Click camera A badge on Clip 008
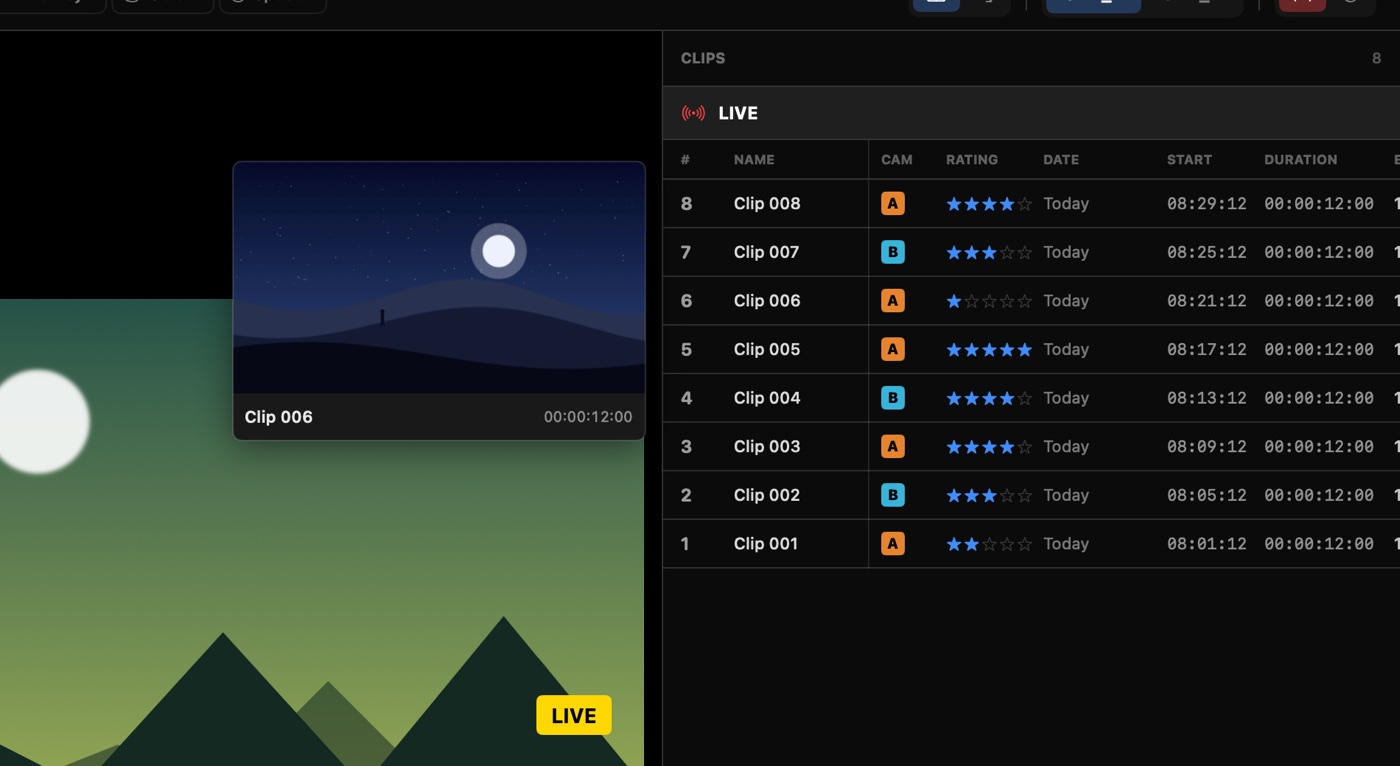 [x=893, y=204]
